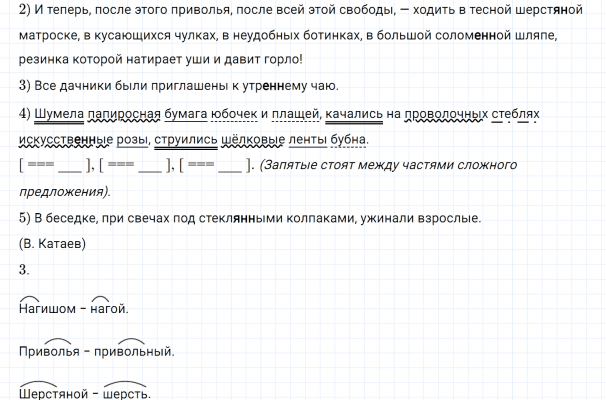Click the word "шерсть" on the last line
The width and height of the screenshot is (606, 400).
126,393
